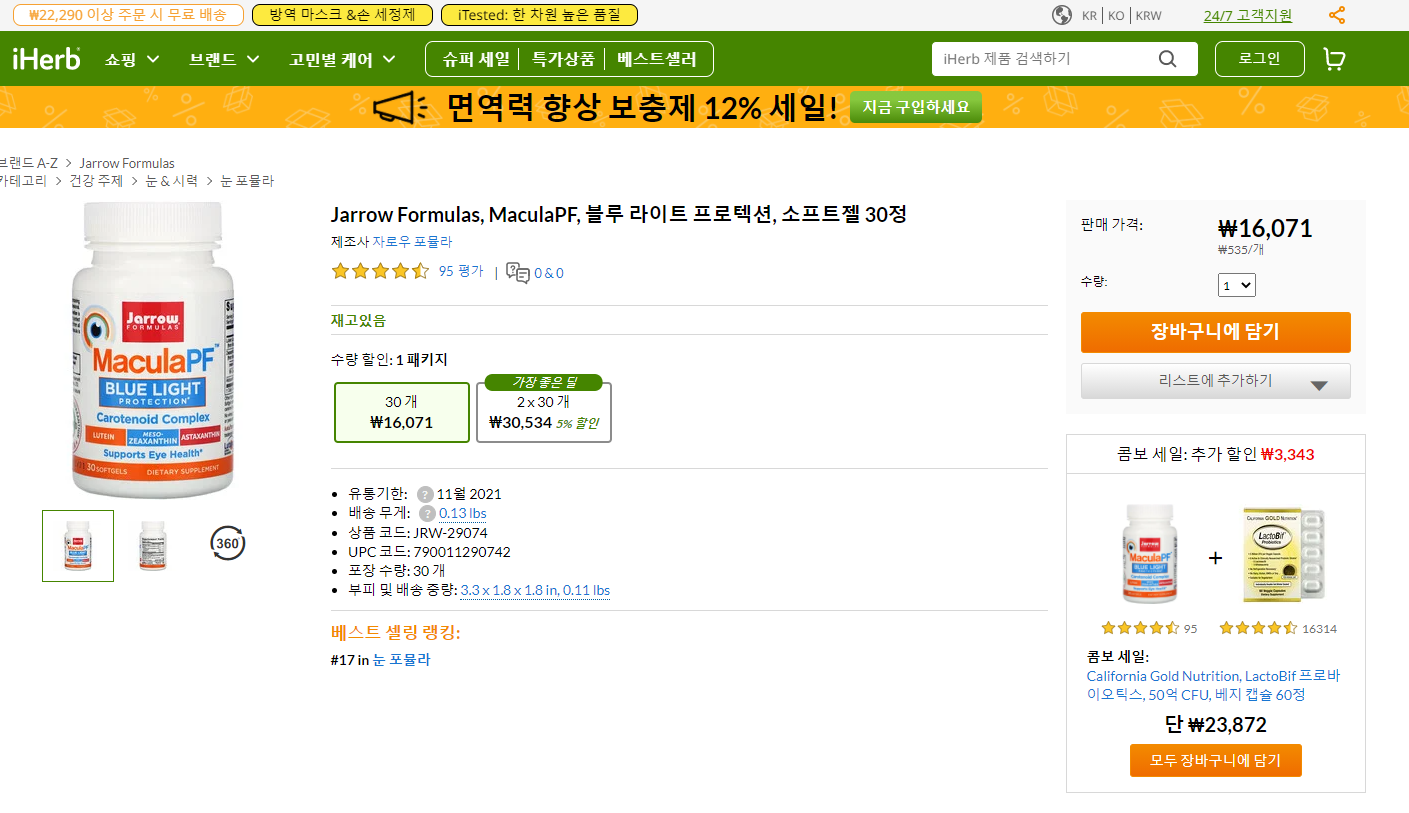Select the 2 x 30 개 package option

(543, 412)
